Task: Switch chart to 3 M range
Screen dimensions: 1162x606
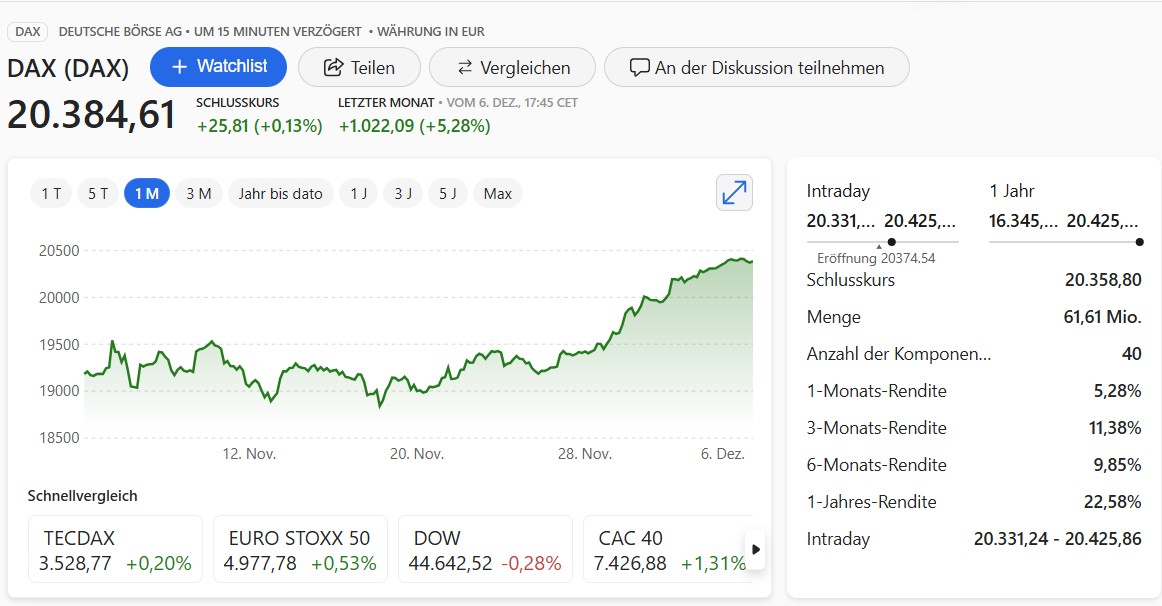Action: tap(198, 194)
